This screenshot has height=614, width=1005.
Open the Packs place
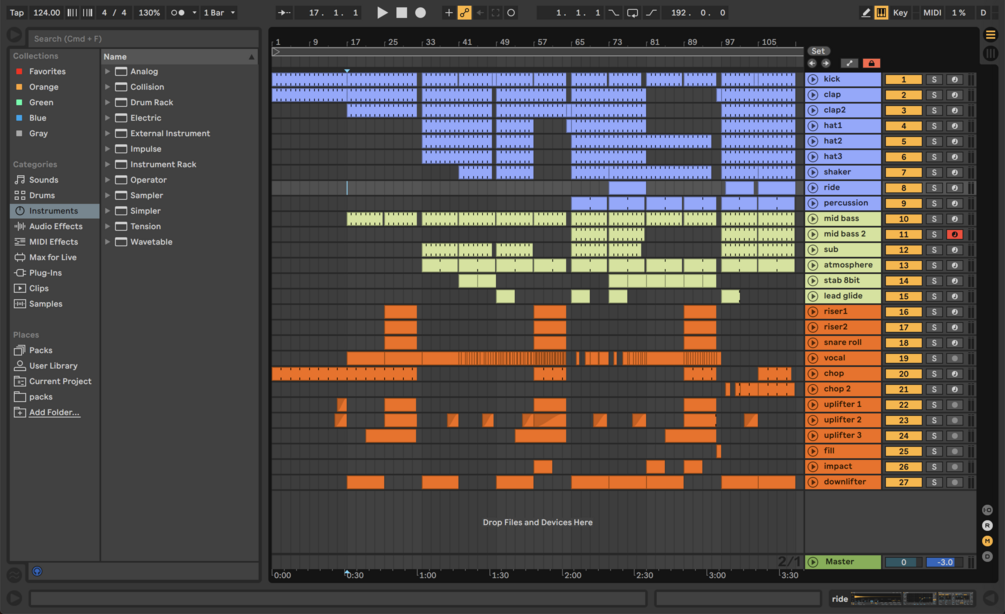coord(40,351)
